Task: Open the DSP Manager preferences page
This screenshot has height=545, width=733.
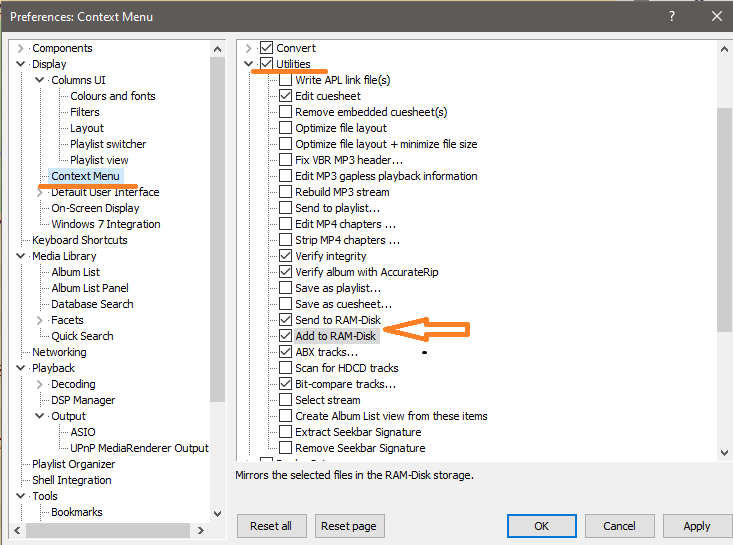Action: point(83,400)
